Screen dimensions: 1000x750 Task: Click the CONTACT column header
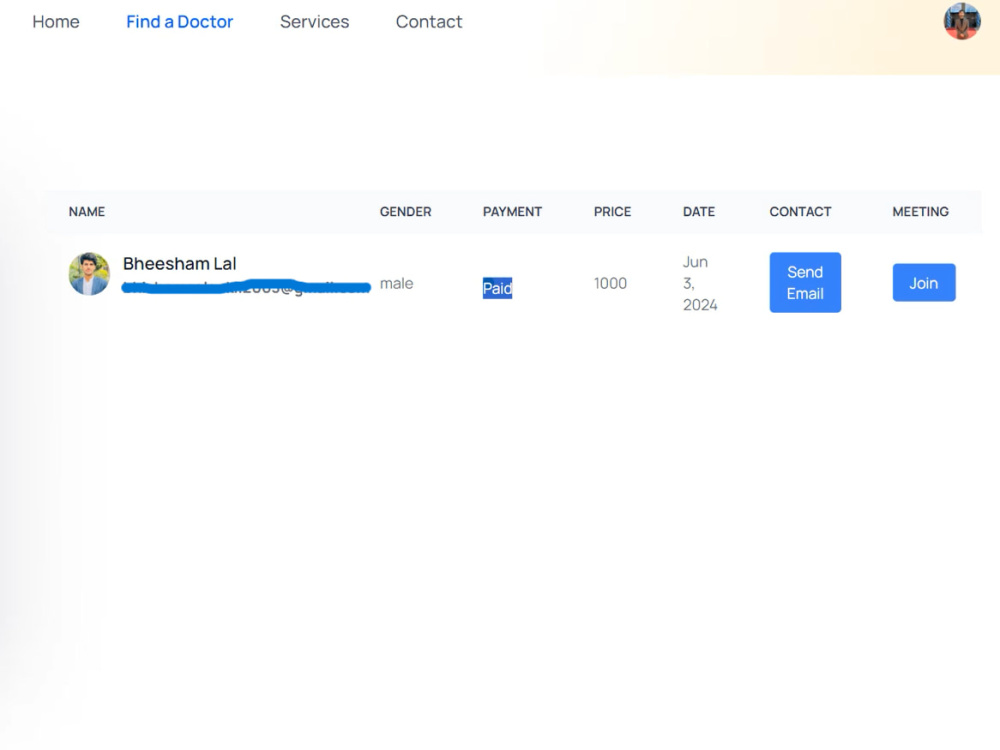[x=800, y=212]
